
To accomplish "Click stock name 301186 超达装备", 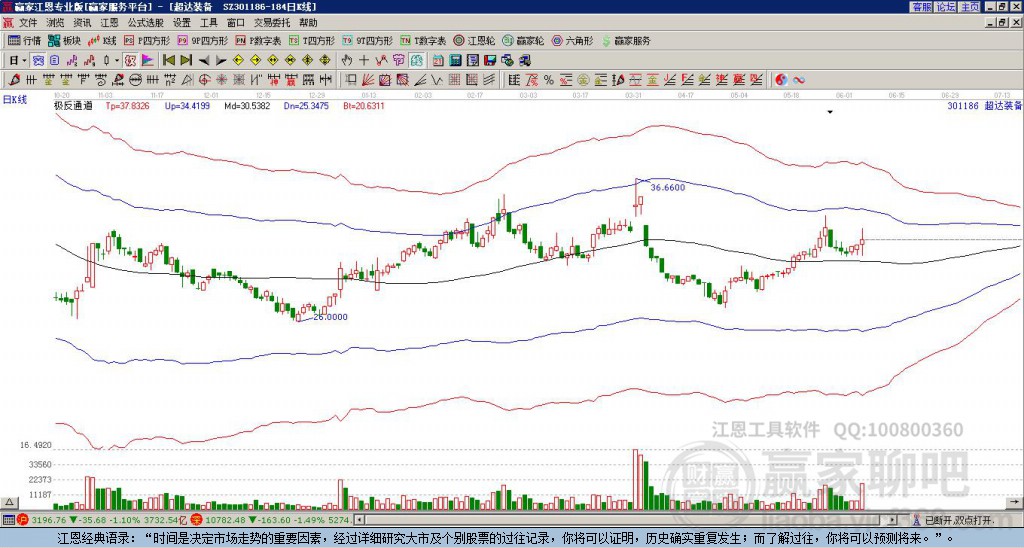I will point(984,105).
